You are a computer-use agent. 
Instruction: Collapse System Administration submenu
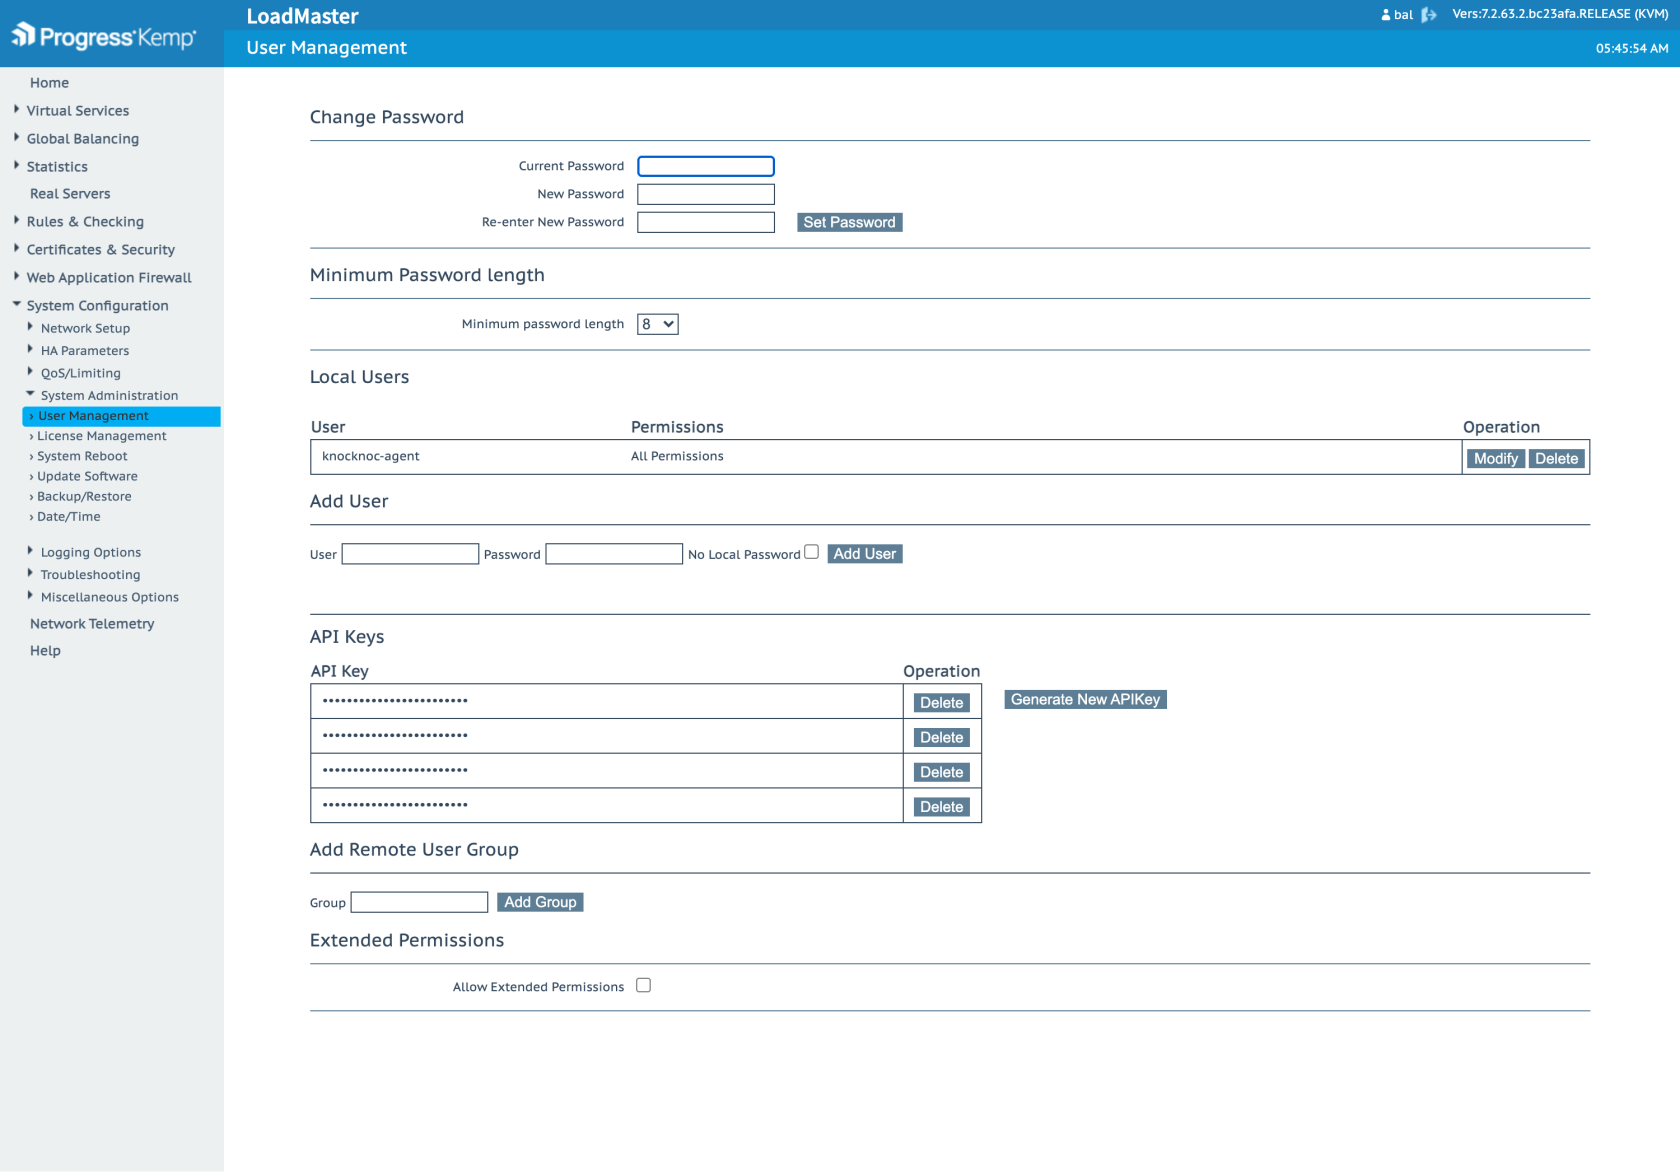pyautogui.click(x=109, y=396)
